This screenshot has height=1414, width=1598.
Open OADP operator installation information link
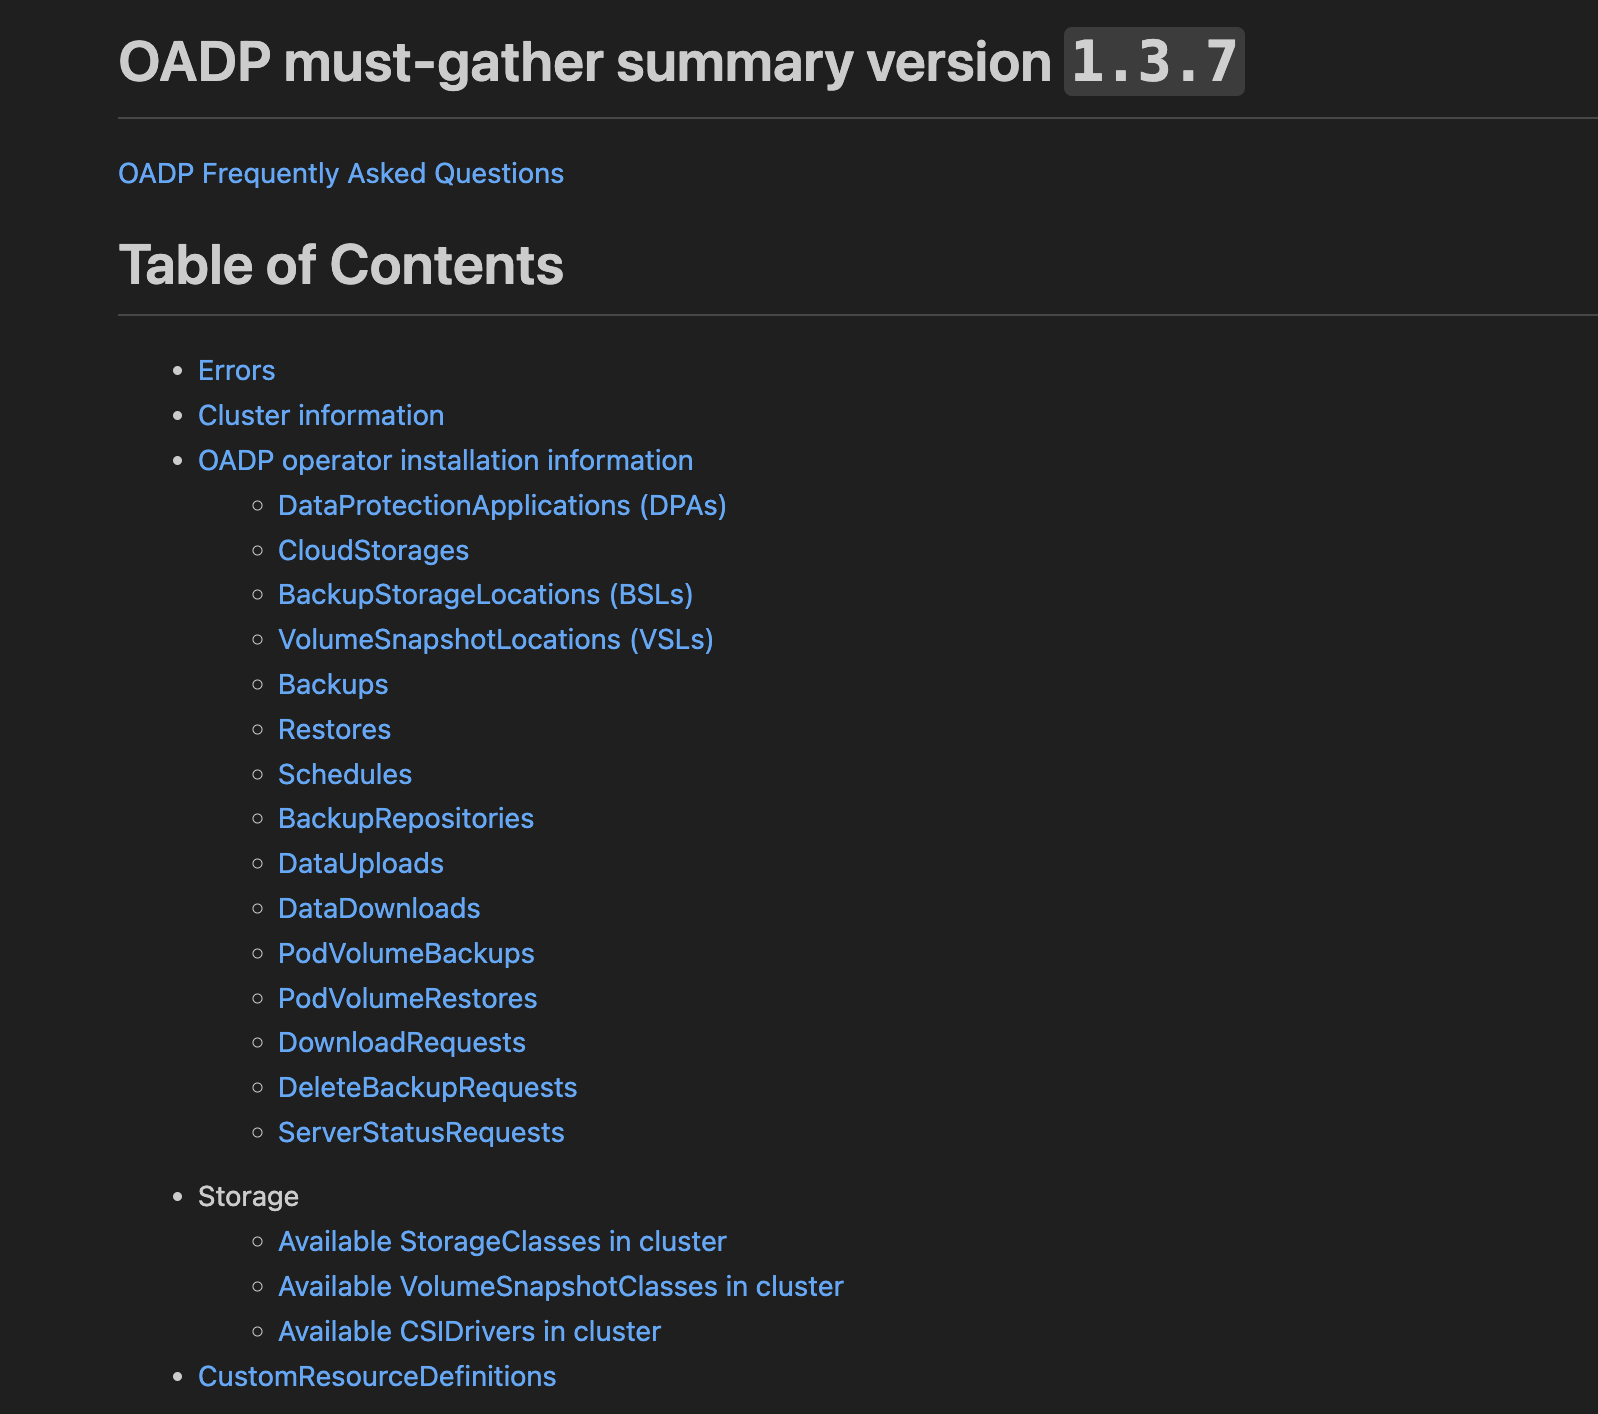(x=445, y=461)
